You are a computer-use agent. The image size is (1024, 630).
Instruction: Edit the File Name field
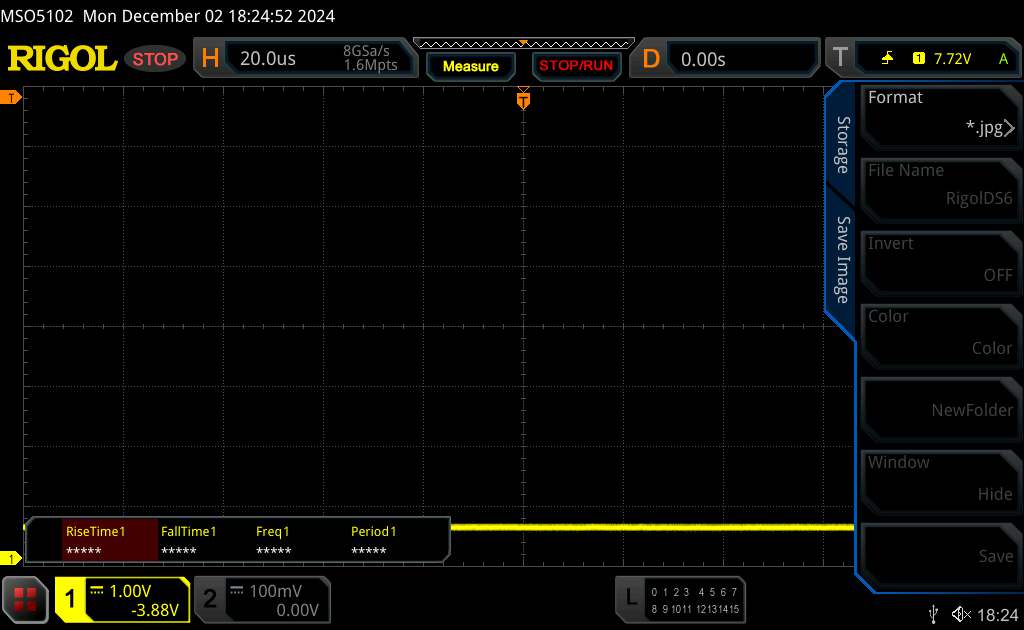click(940, 186)
